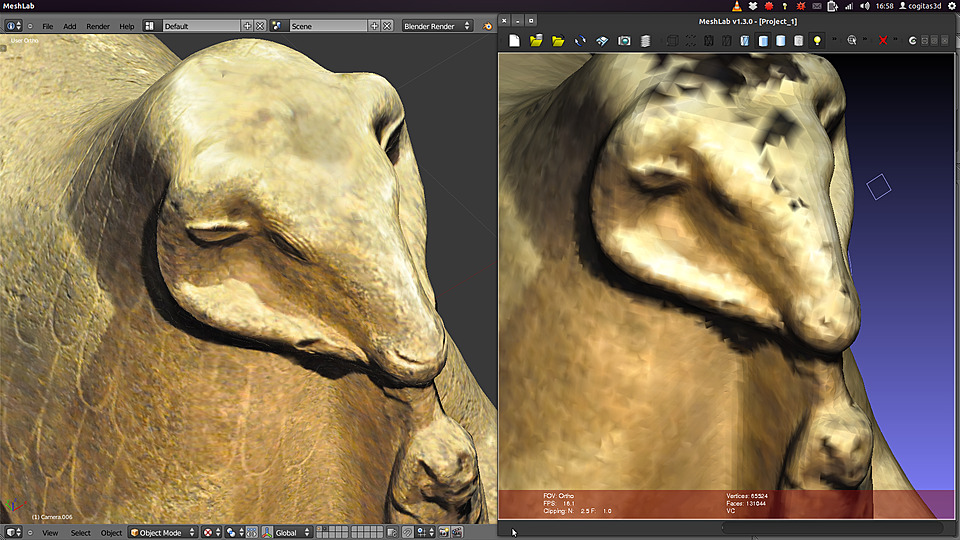
Task: Delete the current Scene
Action: click(387, 26)
